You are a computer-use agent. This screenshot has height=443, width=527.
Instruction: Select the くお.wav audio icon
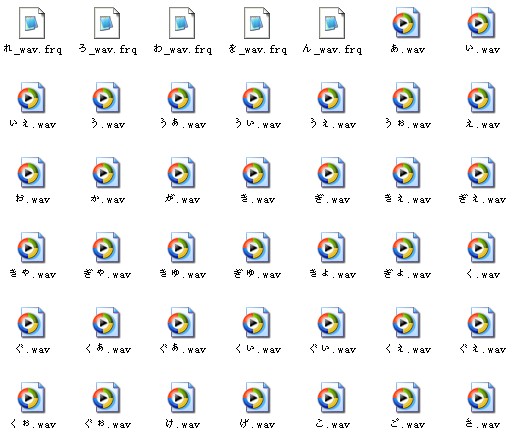32,397
